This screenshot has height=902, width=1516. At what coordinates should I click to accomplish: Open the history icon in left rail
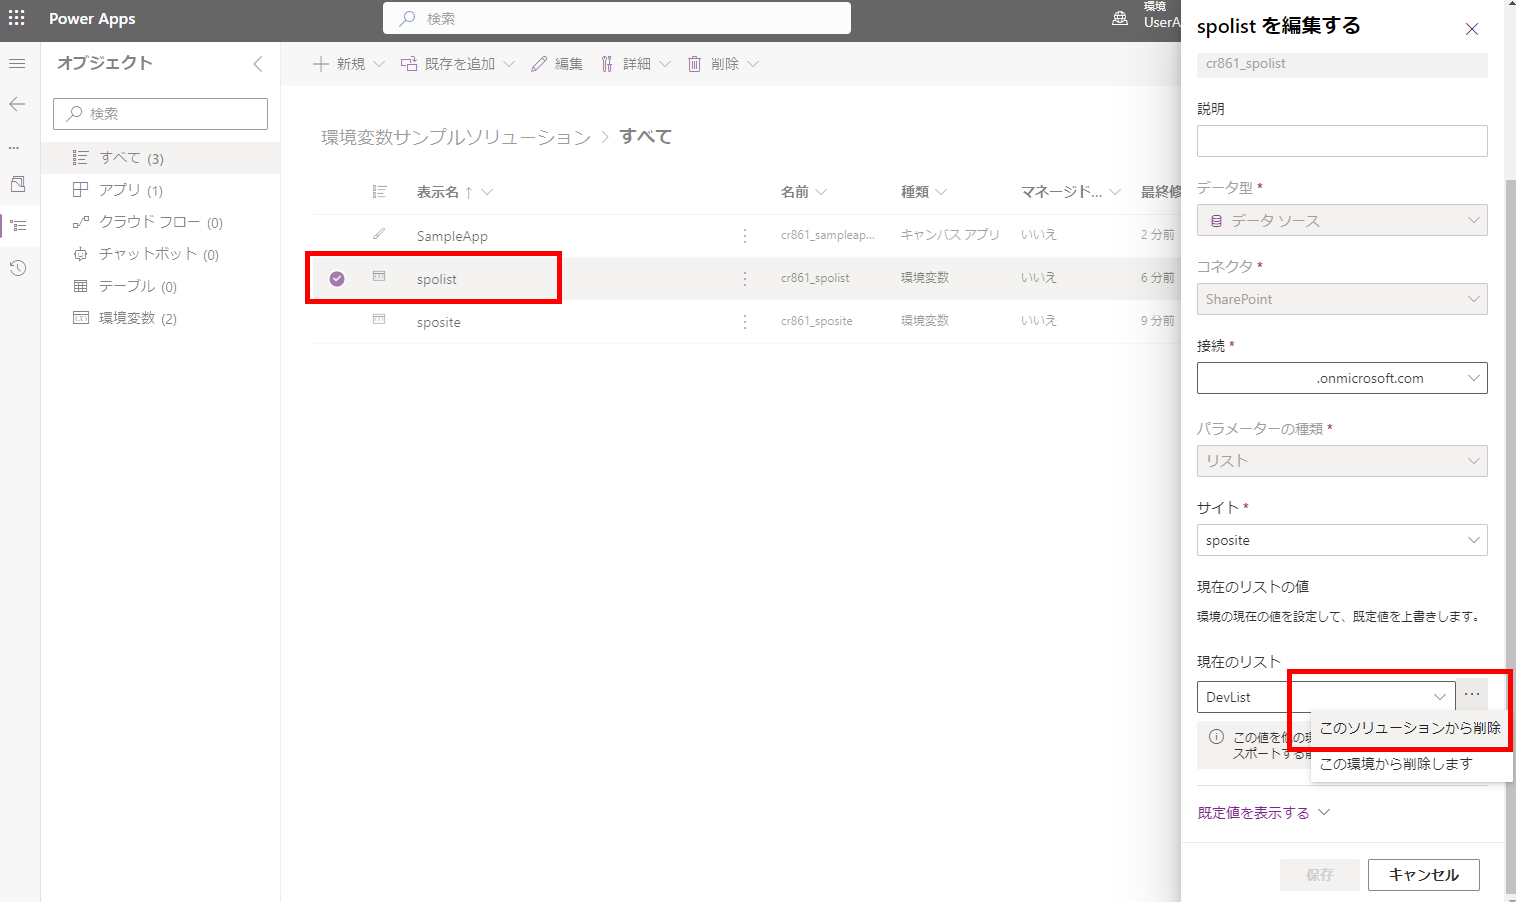coord(15,268)
